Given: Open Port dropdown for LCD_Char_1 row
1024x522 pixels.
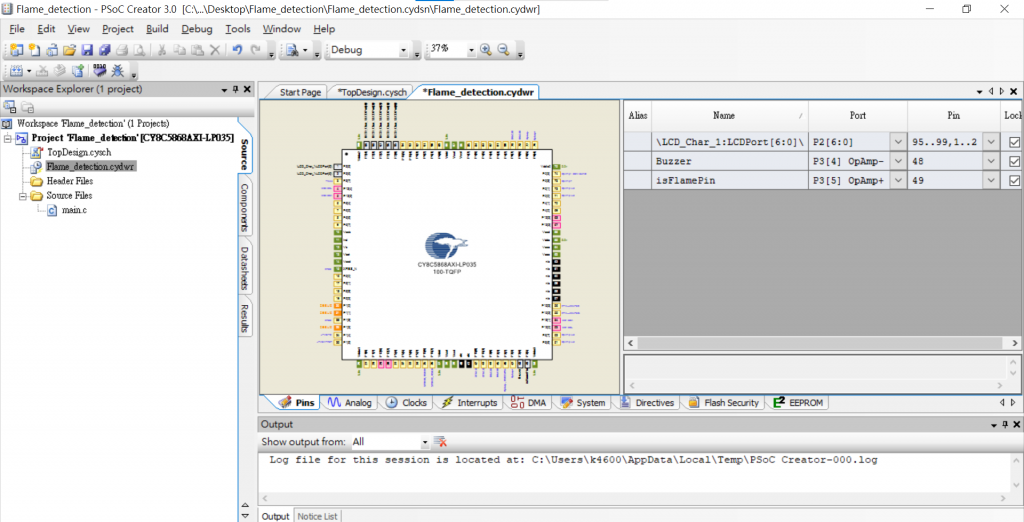Looking at the screenshot, I should click(898, 142).
